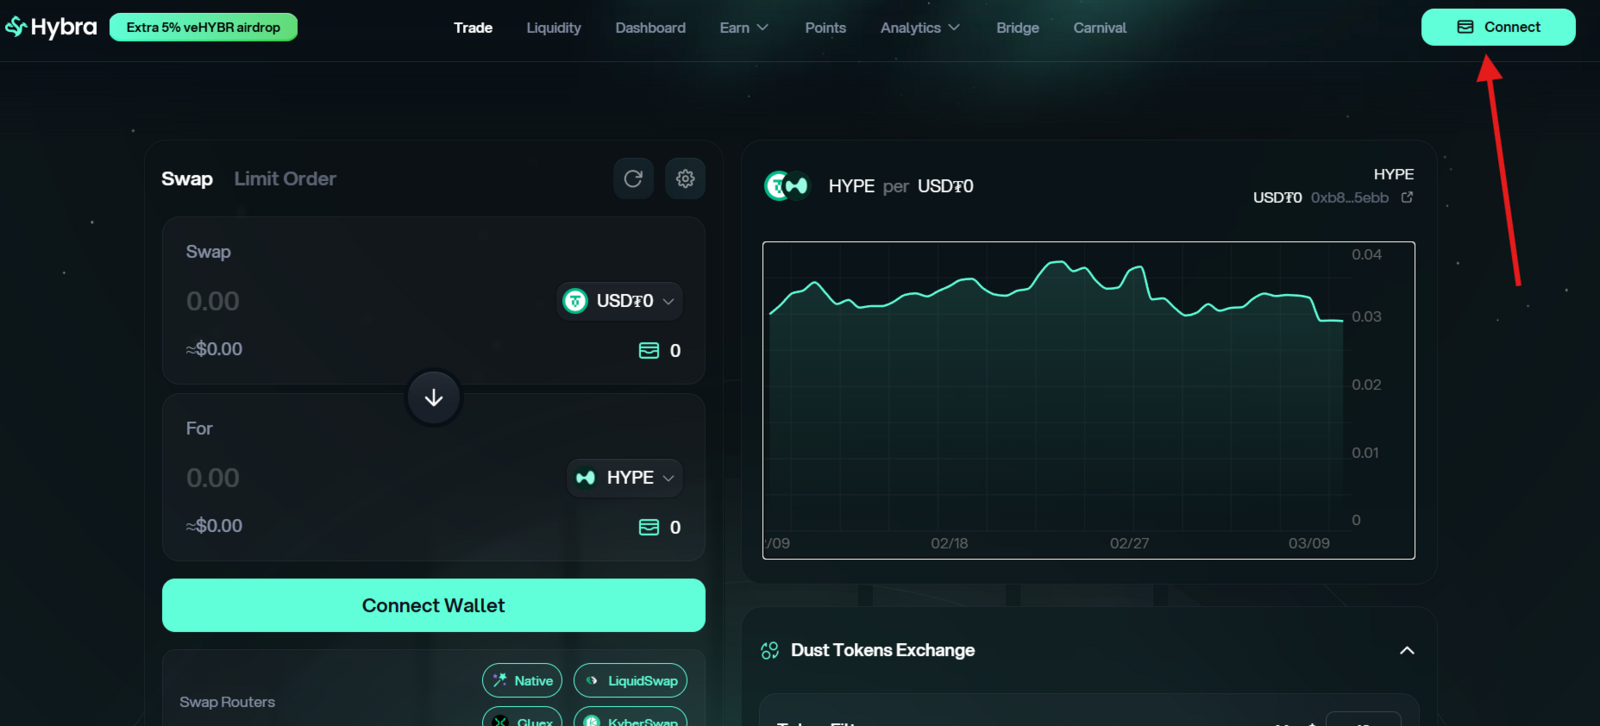Open Bridge page
The width and height of the screenshot is (1600, 726).
pyautogui.click(x=1018, y=28)
